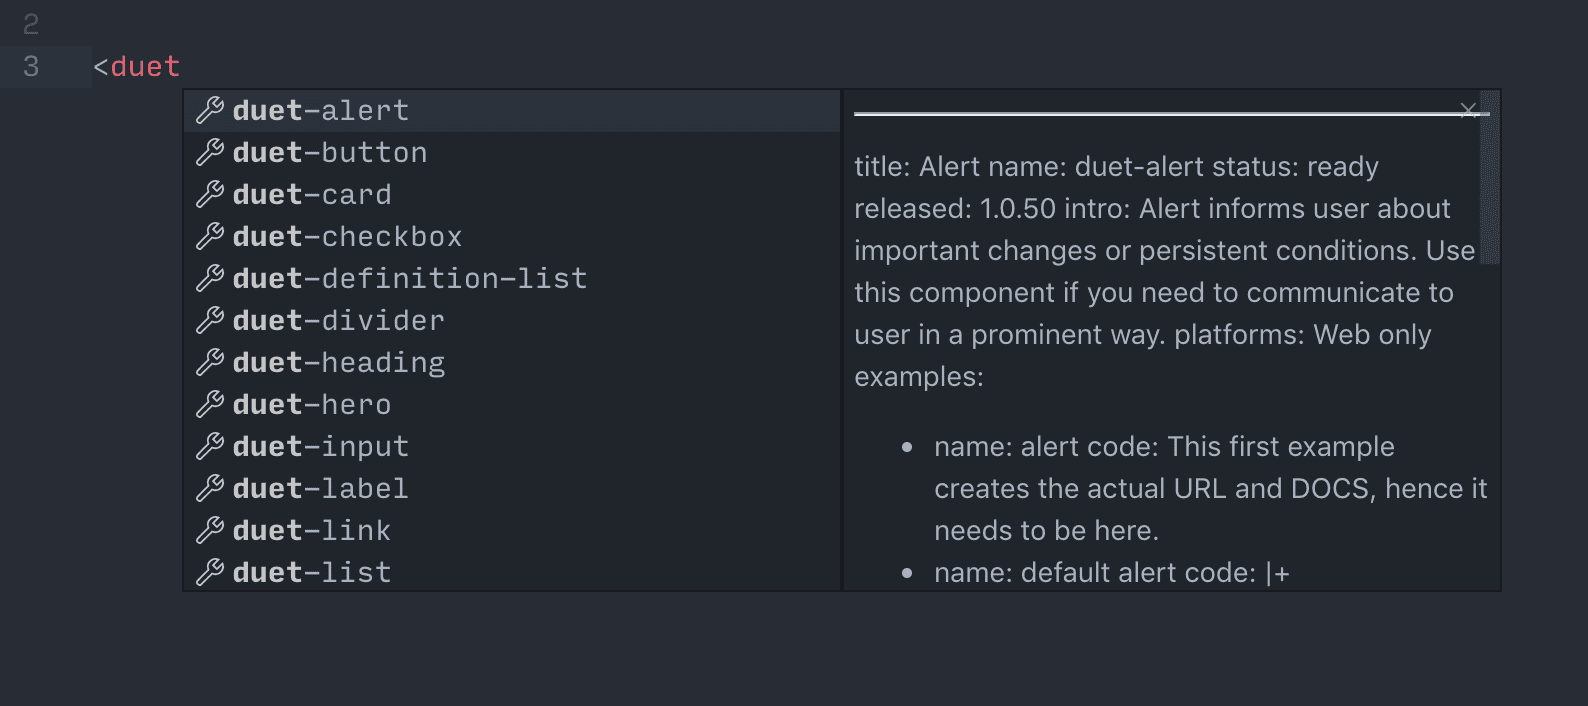This screenshot has height=706, width=1588.
Task: Click the wrench icon beside duet-label
Action: tap(209, 488)
